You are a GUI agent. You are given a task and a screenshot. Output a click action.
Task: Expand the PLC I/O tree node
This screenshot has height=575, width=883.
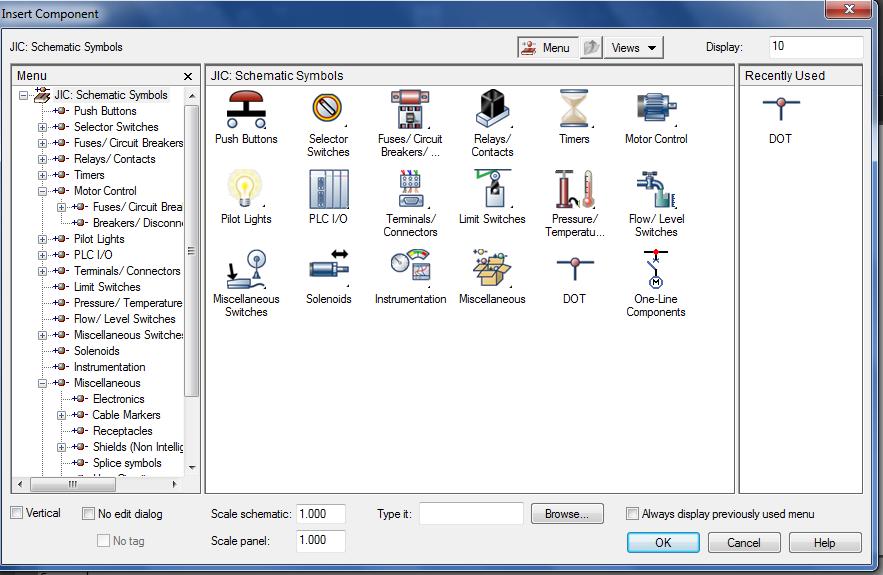(x=42, y=255)
